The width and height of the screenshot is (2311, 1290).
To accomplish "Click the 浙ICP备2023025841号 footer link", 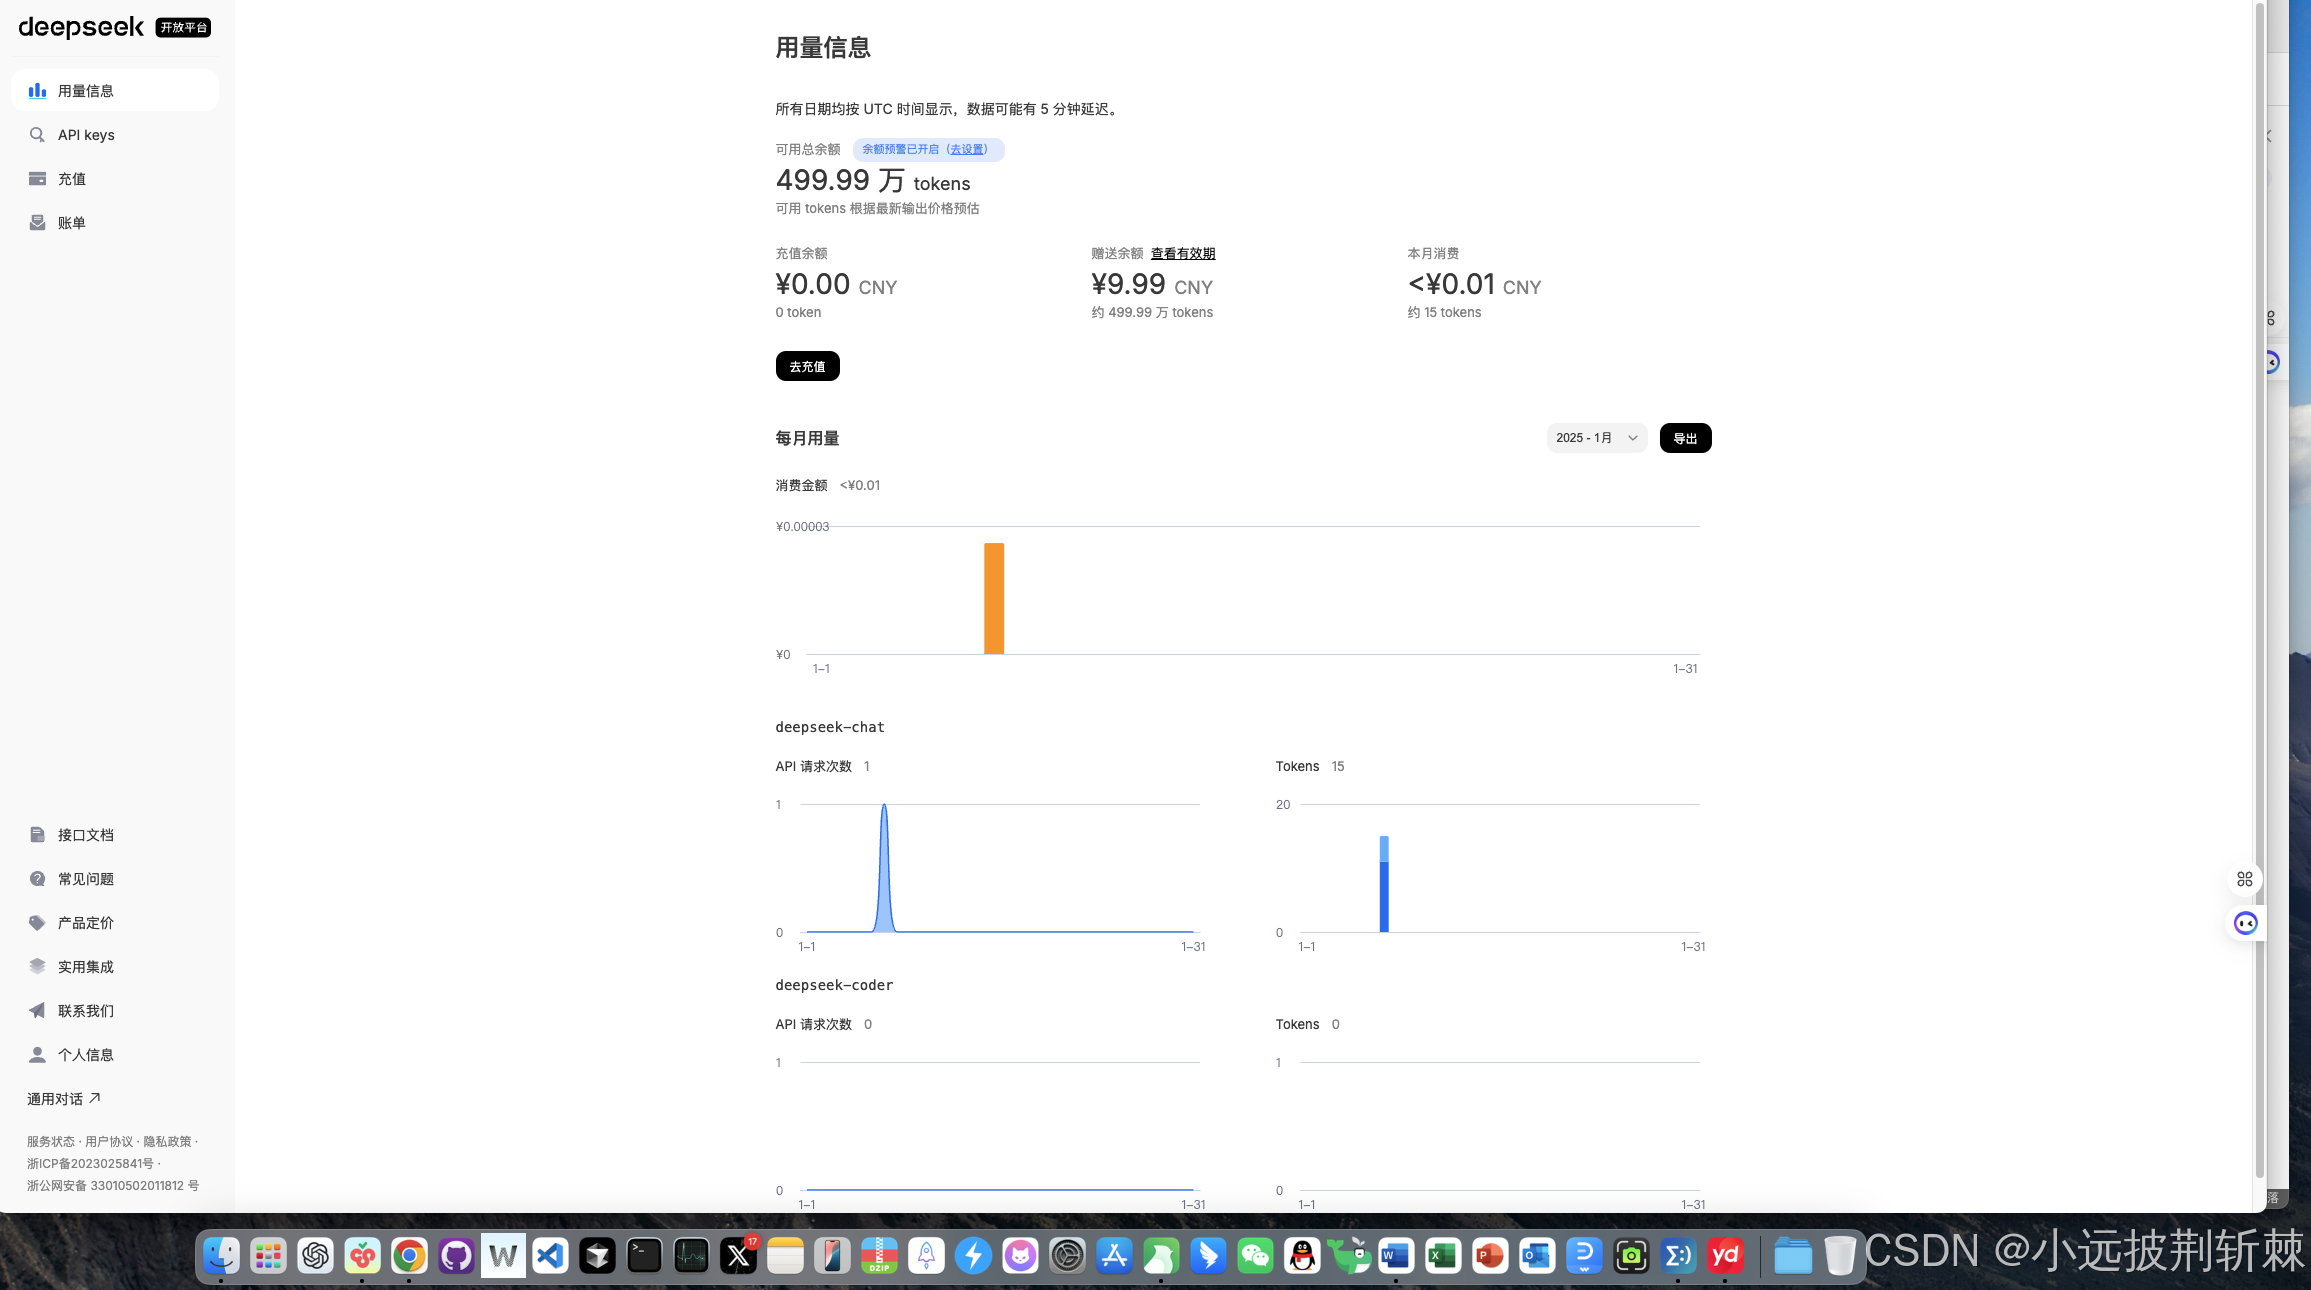I will click(90, 1163).
